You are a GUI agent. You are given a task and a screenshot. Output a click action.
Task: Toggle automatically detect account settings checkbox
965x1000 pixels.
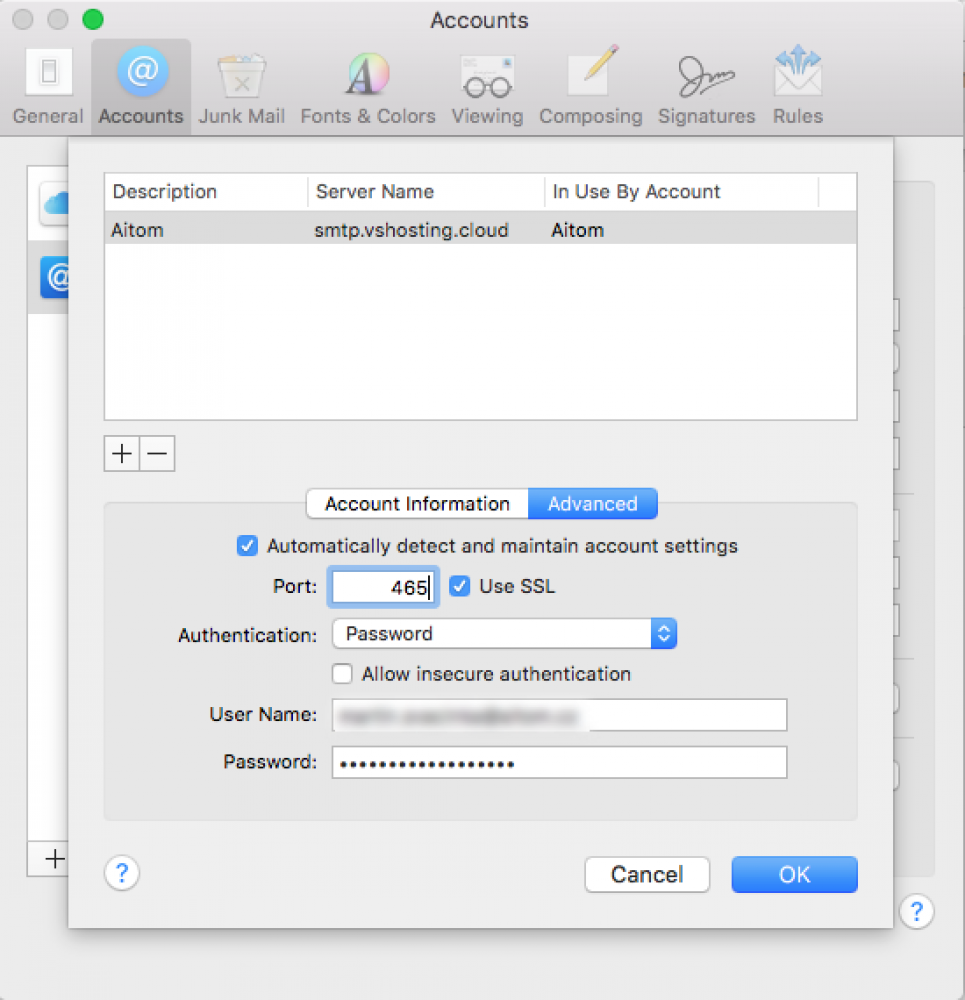pyautogui.click(x=247, y=546)
